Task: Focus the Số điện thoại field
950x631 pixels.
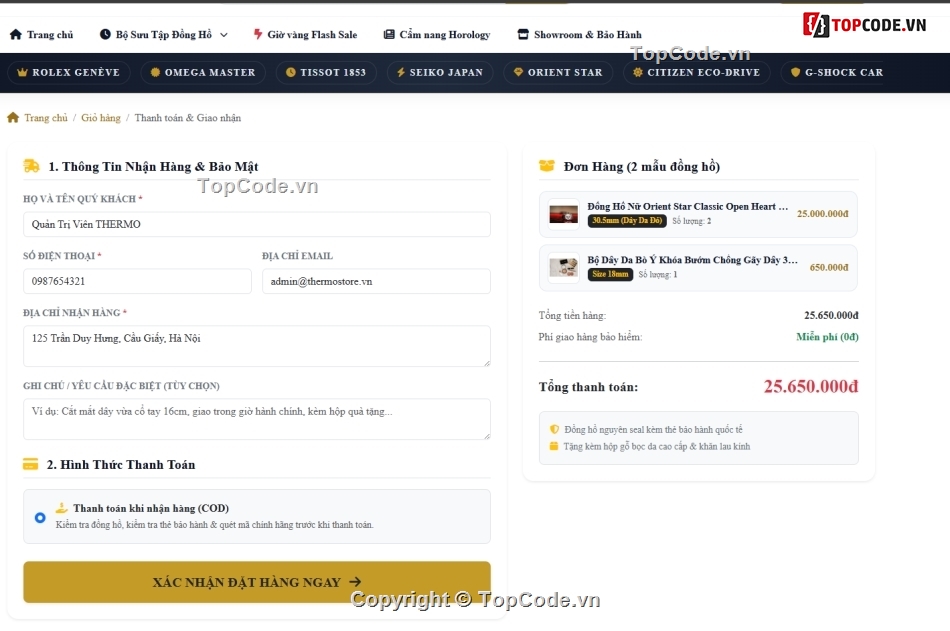Action: click(x=138, y=281)
